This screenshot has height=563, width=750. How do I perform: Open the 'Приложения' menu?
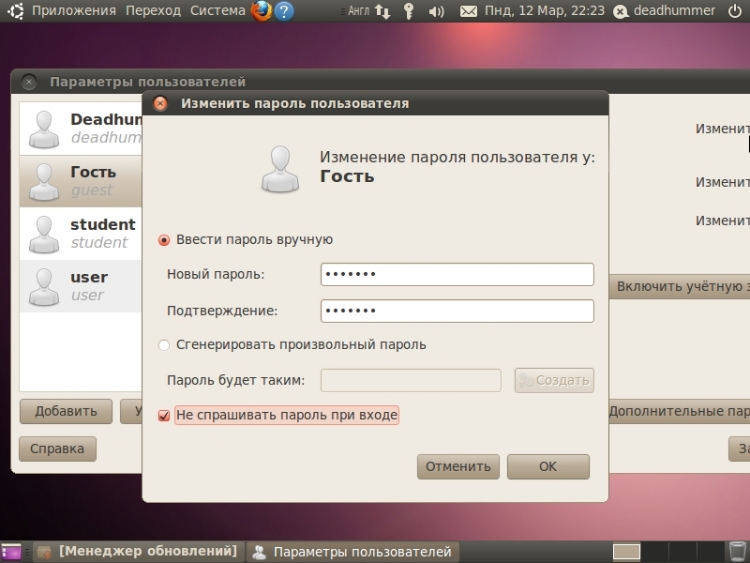tap(73, 11)
